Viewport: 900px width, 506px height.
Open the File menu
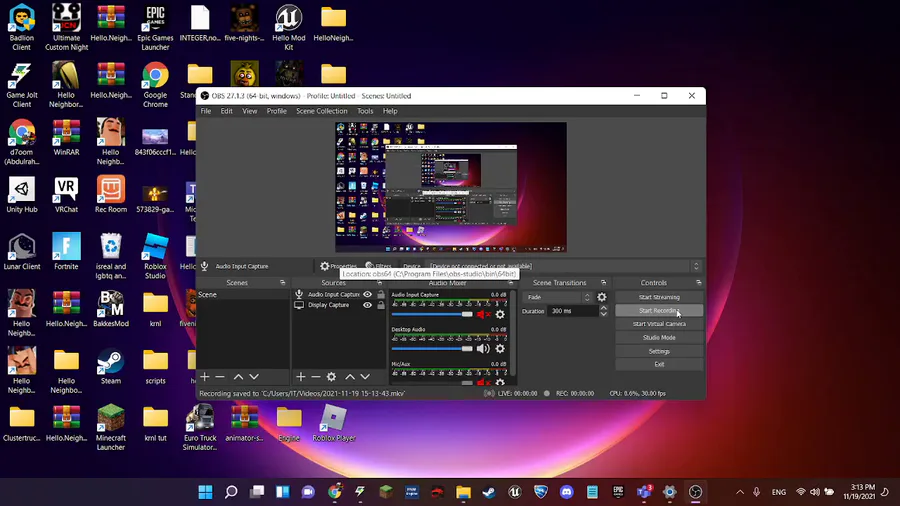[x=205, y=111]
